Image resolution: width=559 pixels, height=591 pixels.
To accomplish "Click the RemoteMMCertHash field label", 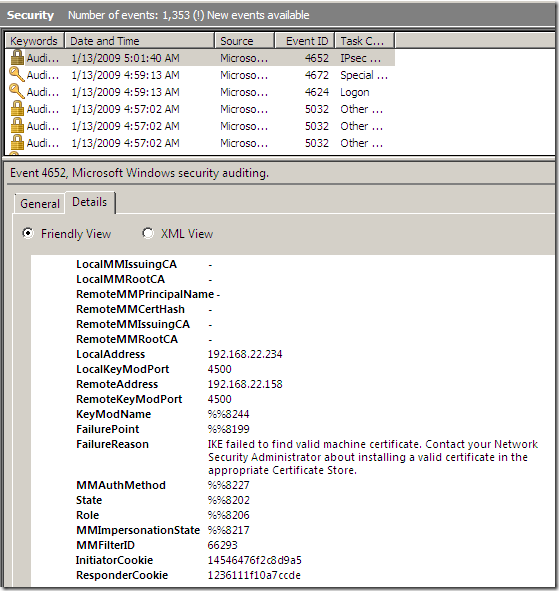I will click(x=130, y=309).
